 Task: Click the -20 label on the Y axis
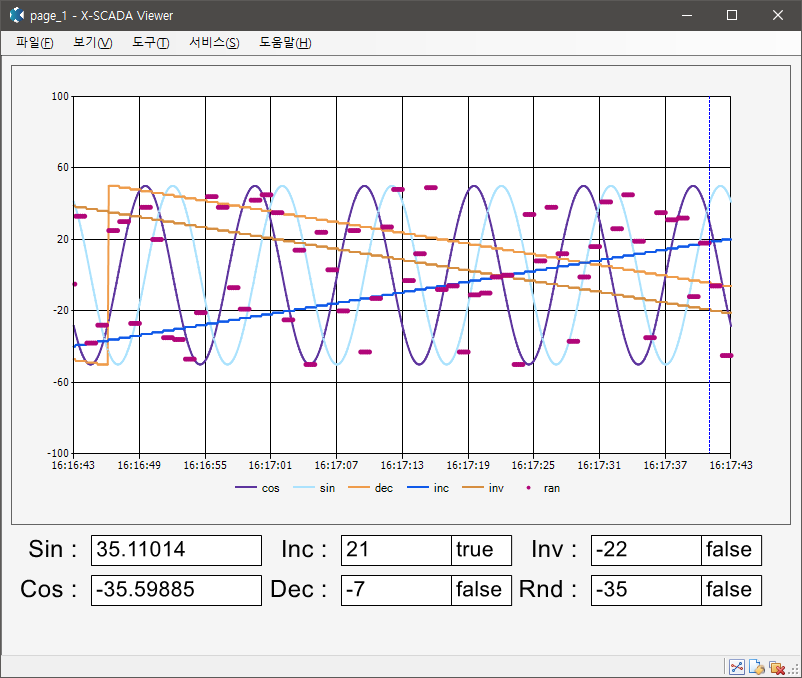click(61, 310)
